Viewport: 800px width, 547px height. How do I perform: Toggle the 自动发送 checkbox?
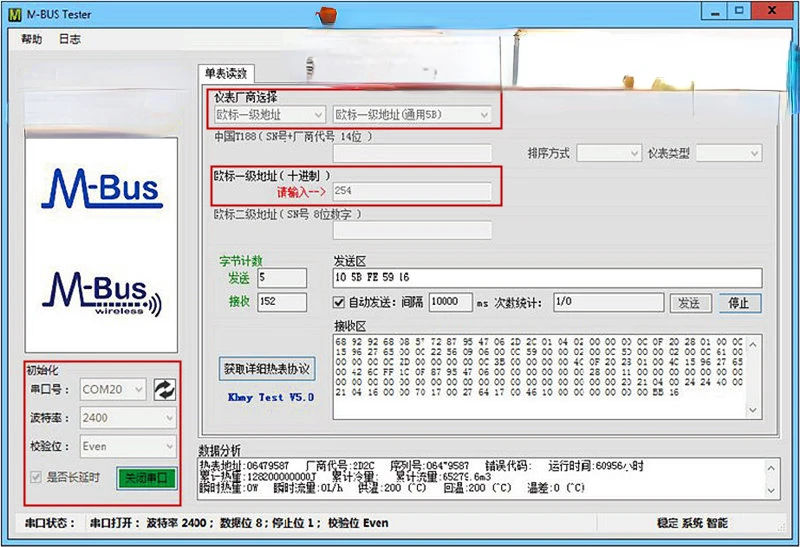point(339,303)
